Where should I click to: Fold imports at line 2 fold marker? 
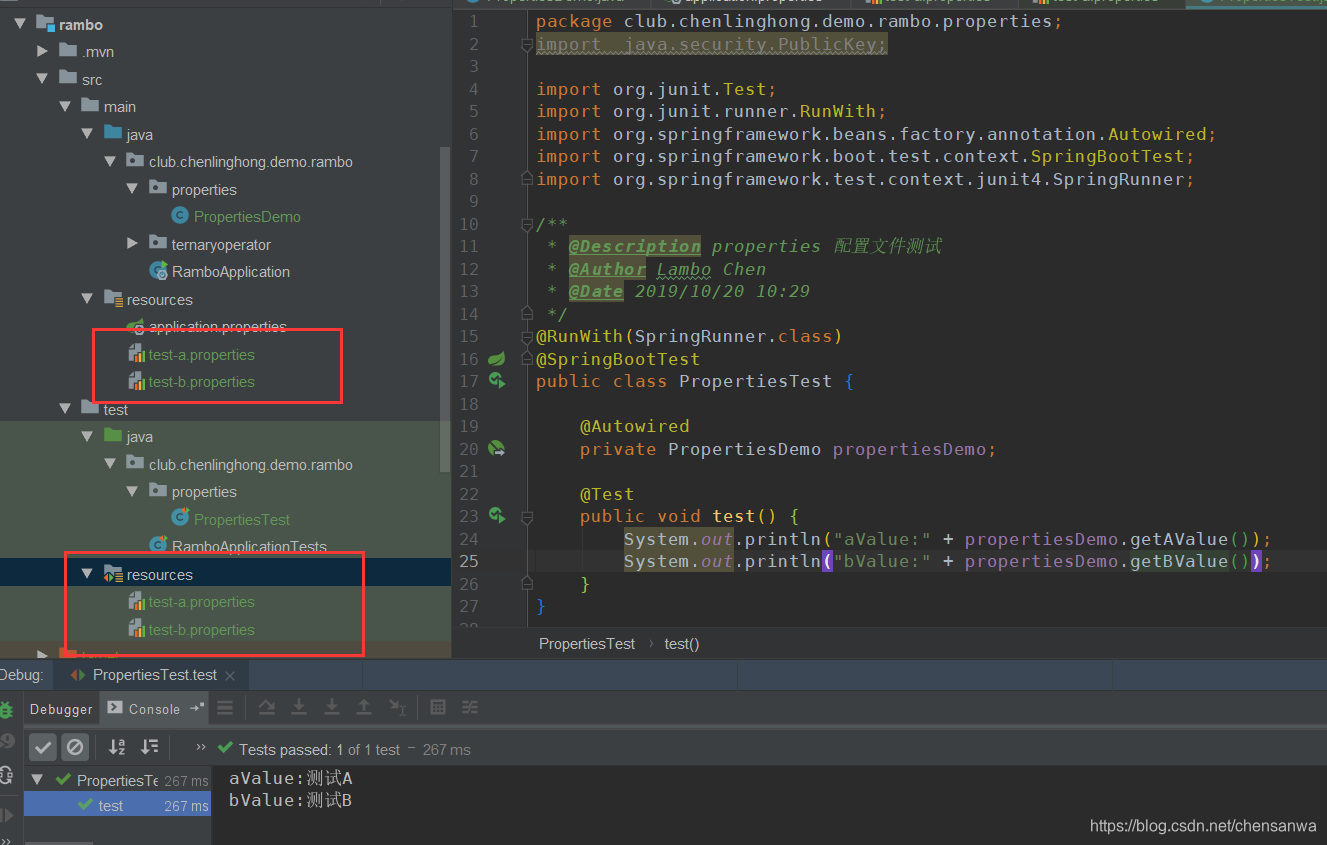[x=527, y=44]
